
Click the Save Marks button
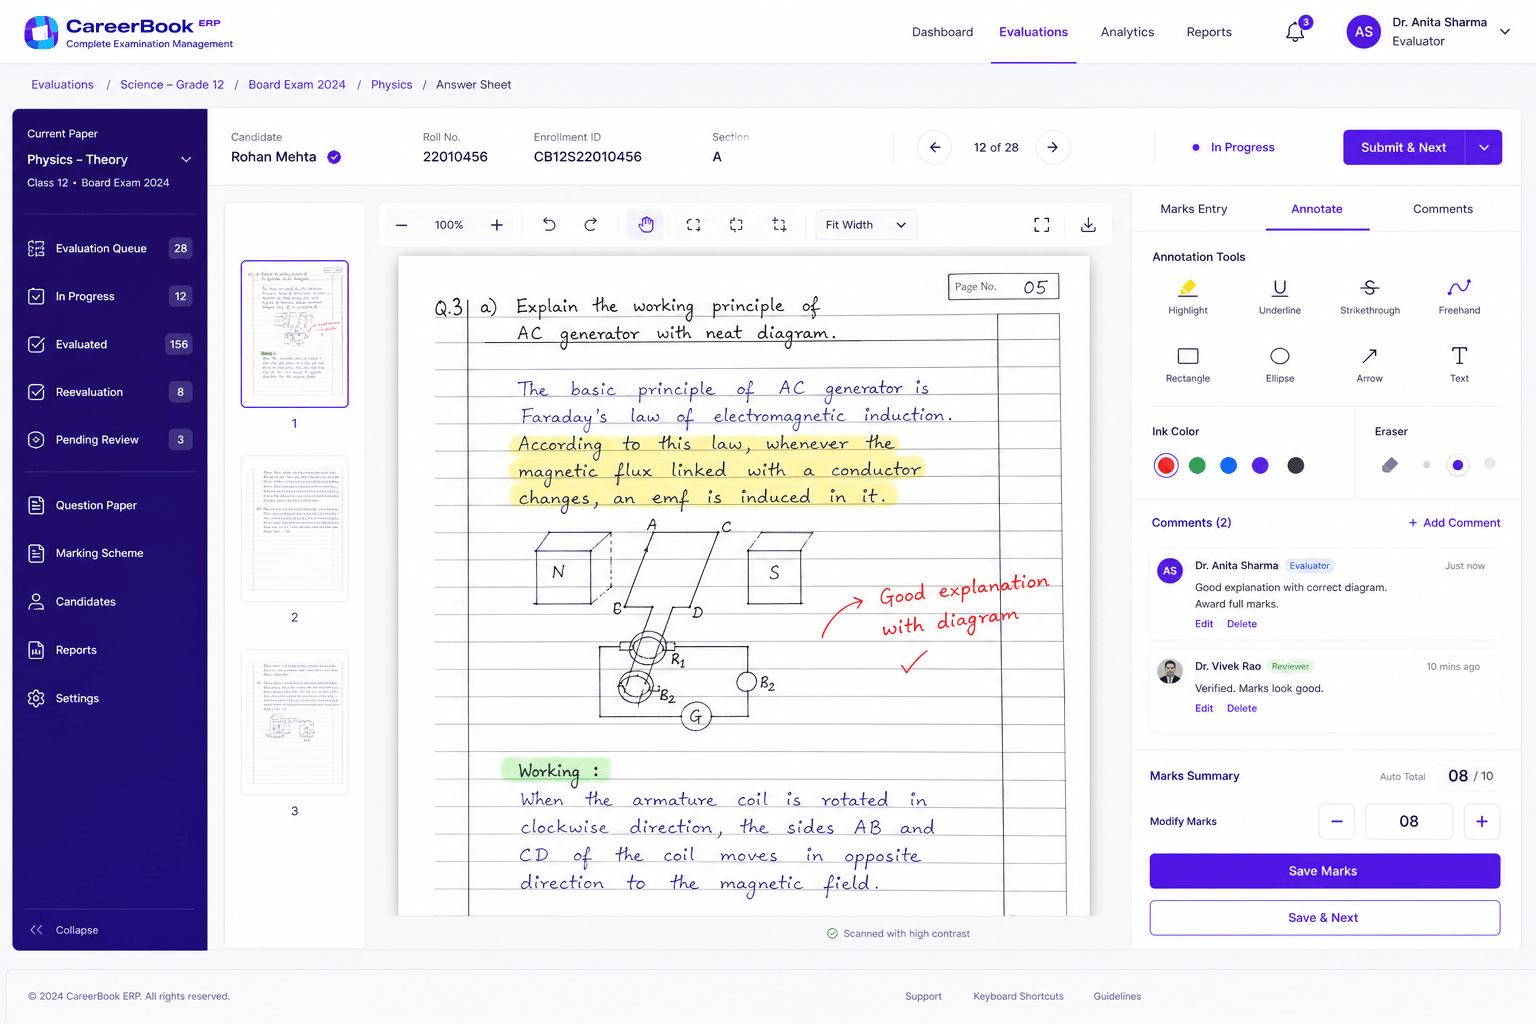[1324, 871]
